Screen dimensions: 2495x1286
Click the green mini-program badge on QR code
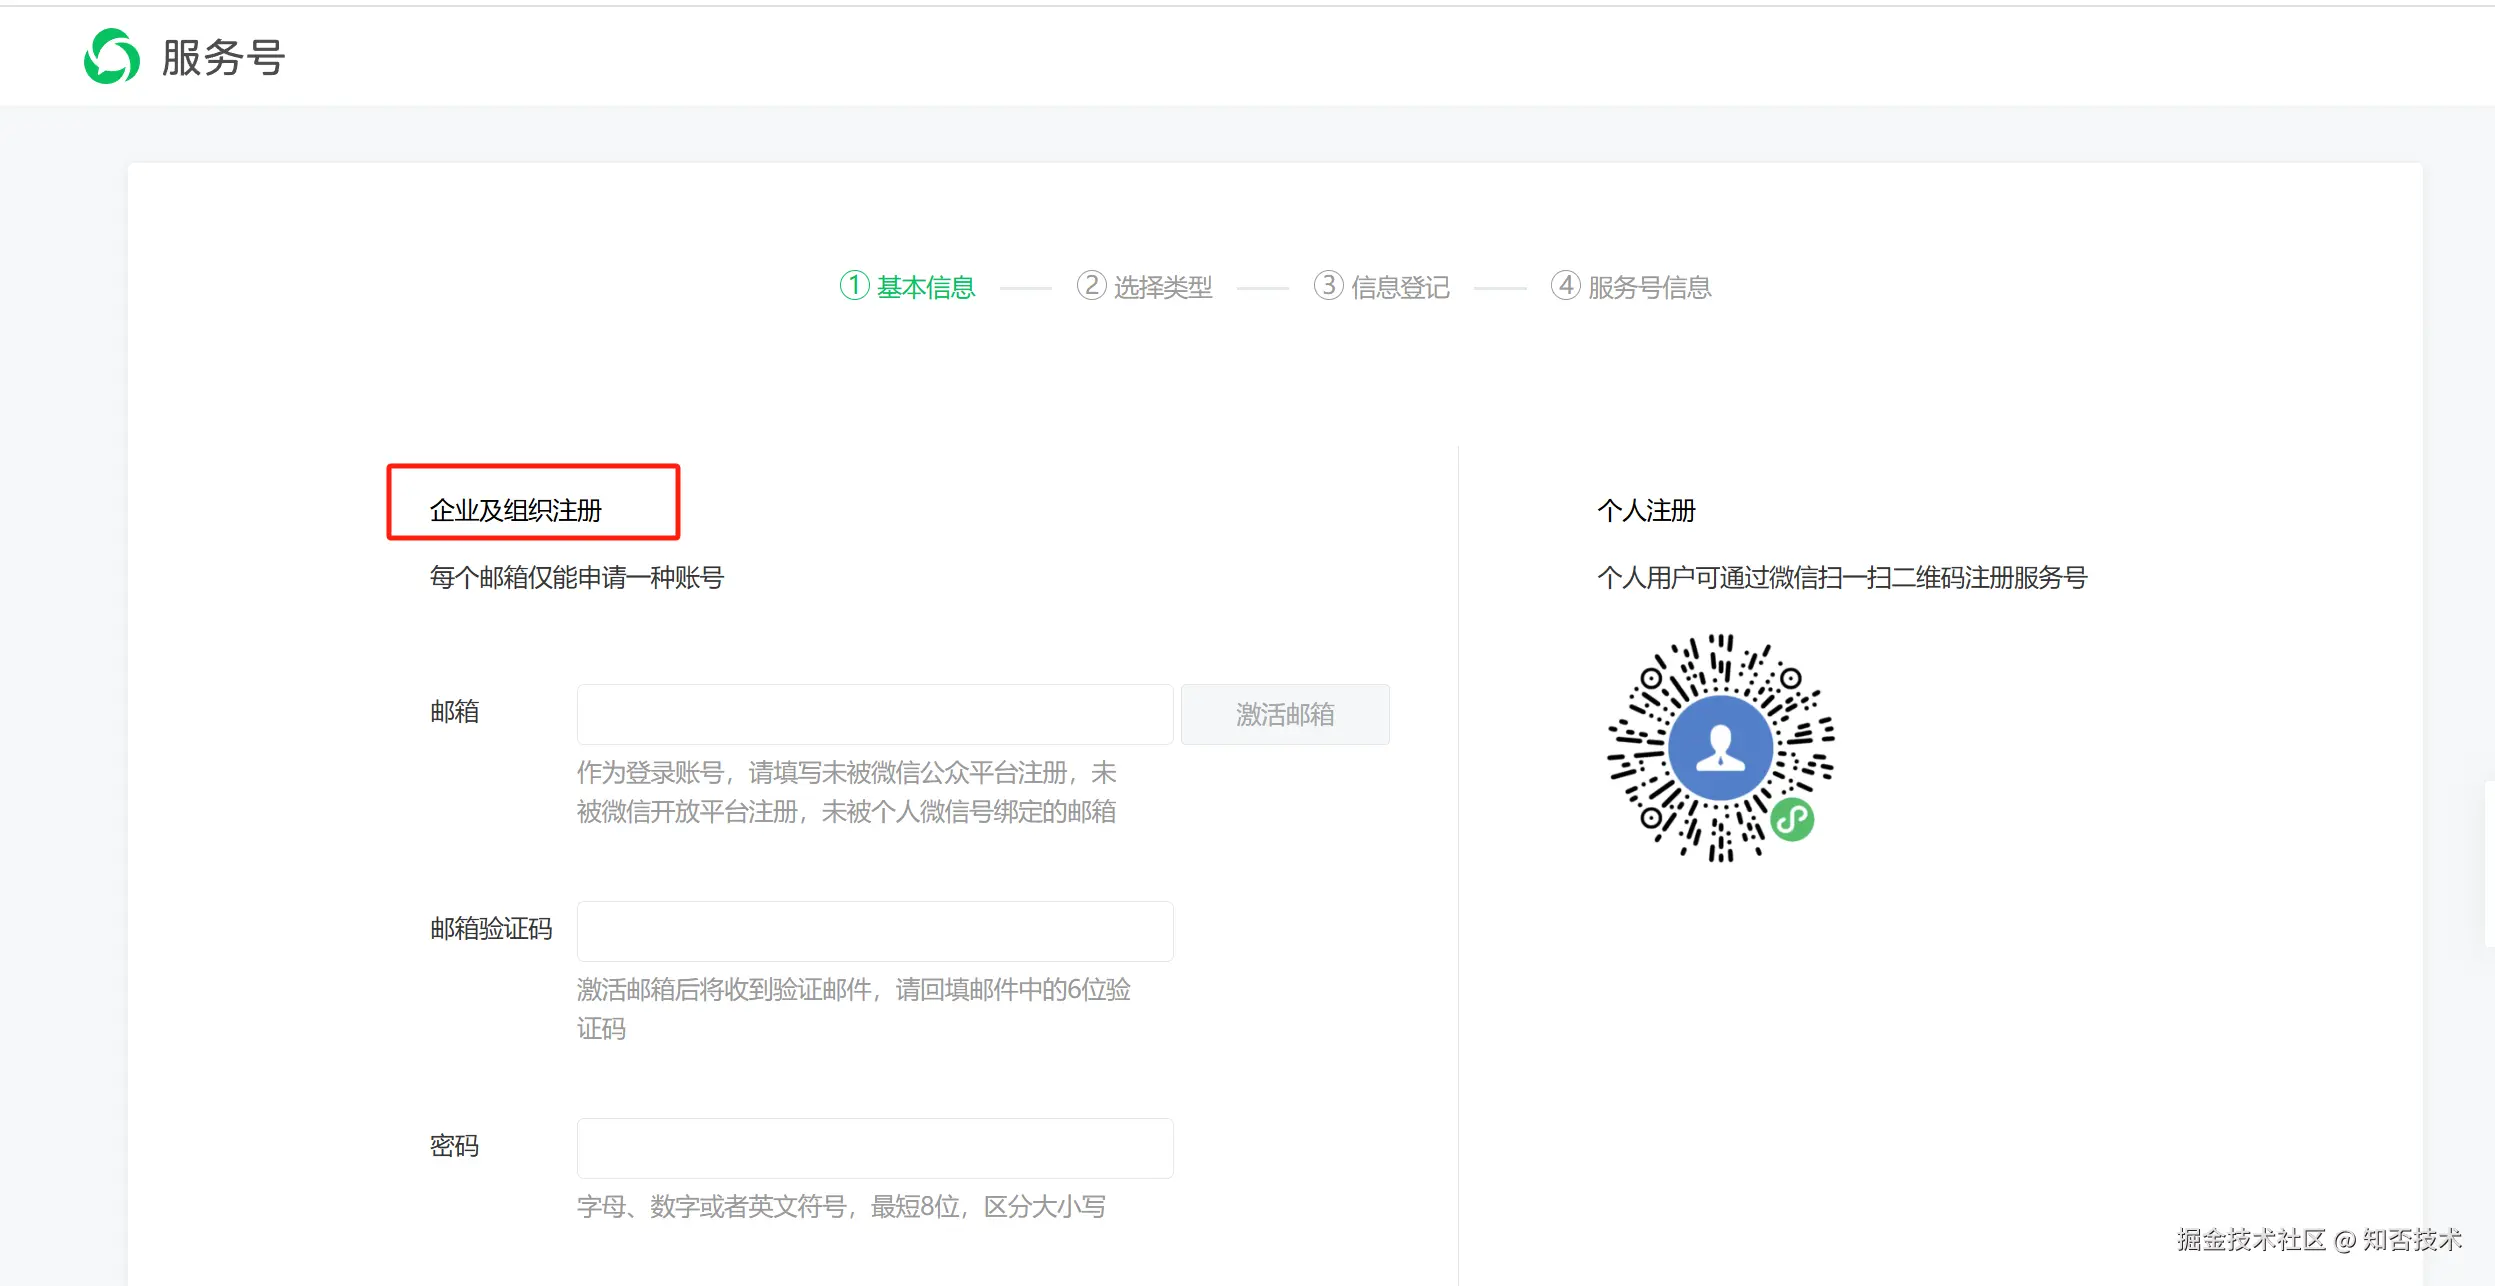[x=1792, y=821]
